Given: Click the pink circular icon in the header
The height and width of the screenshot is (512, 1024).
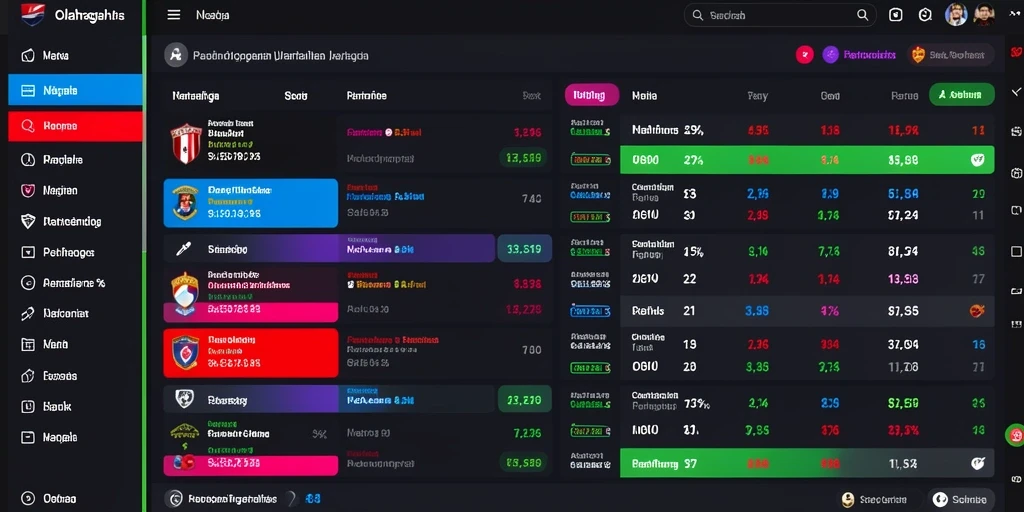Looking at the screenshot, I should (x=805, y=55).
